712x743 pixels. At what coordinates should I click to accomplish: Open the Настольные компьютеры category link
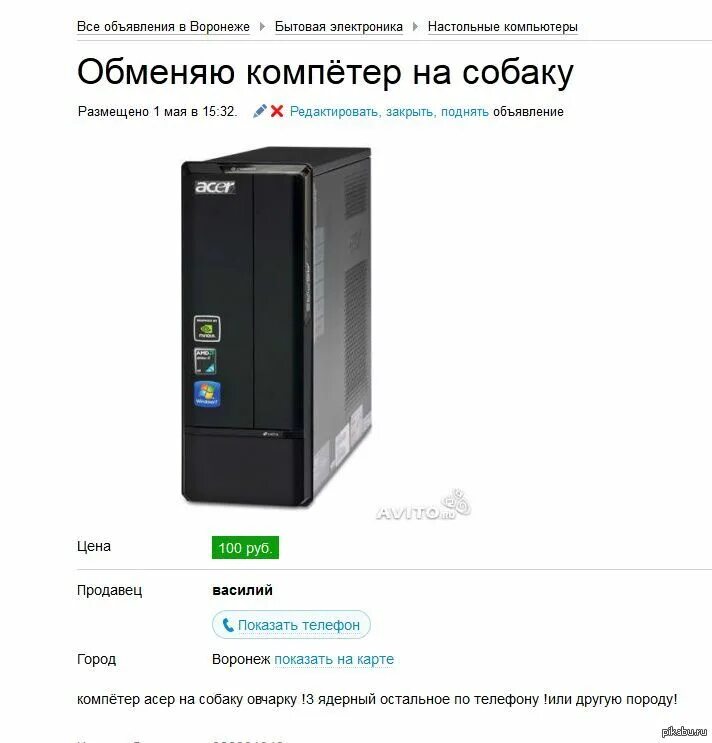503,27
